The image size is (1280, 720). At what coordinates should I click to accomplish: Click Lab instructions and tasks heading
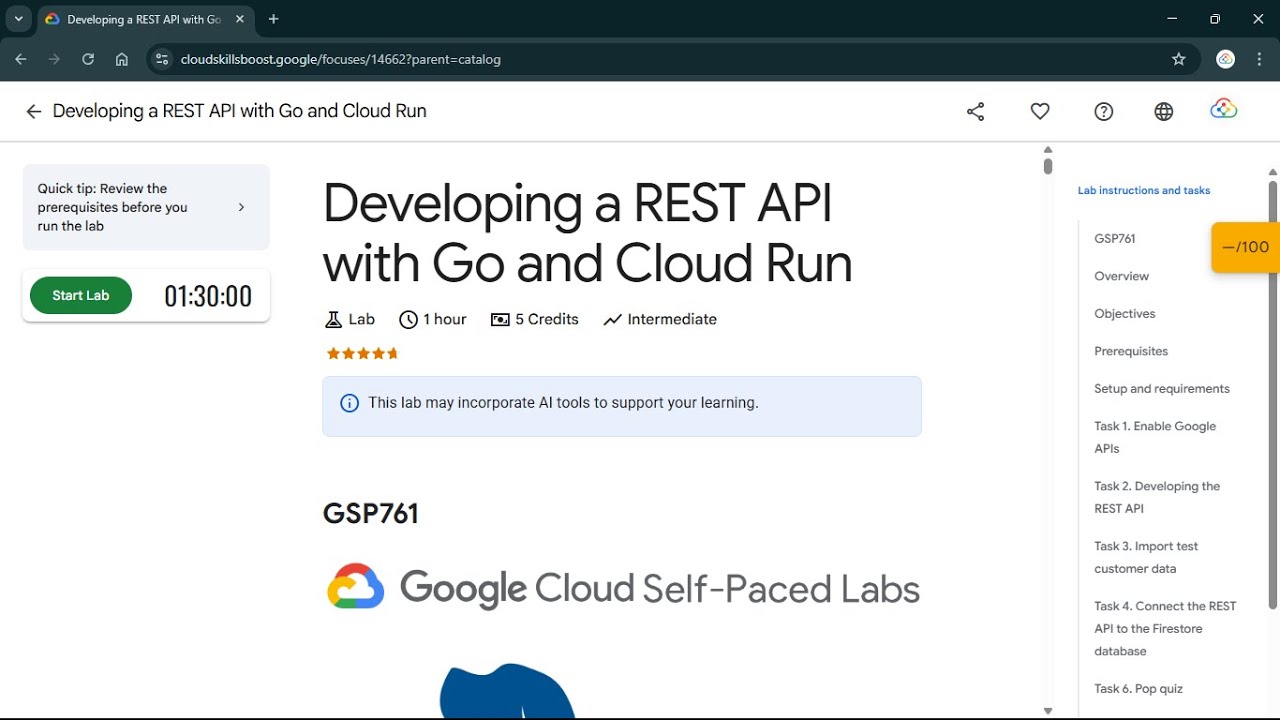point(1144,190)
